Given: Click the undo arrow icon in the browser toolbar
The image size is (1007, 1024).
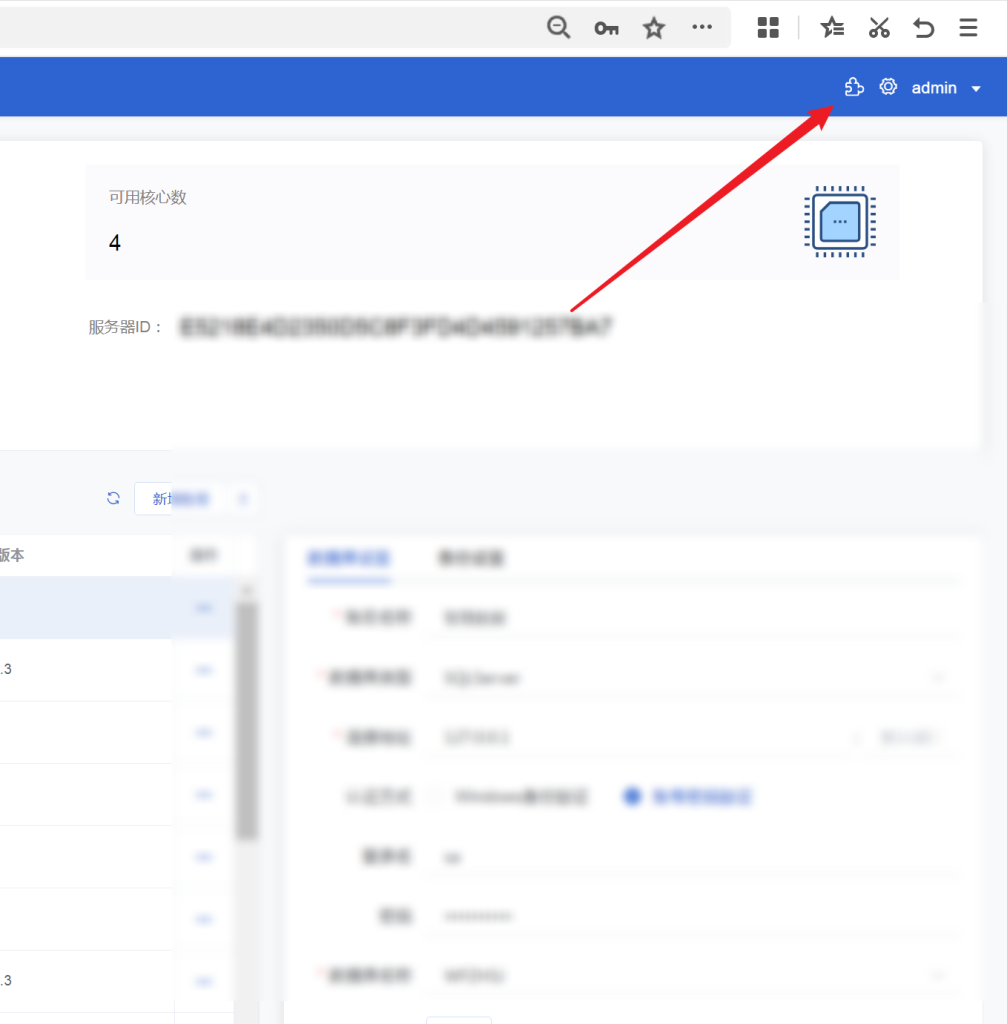Looking at the screenshot, I should pyautogui.click(x=923, y=28).
